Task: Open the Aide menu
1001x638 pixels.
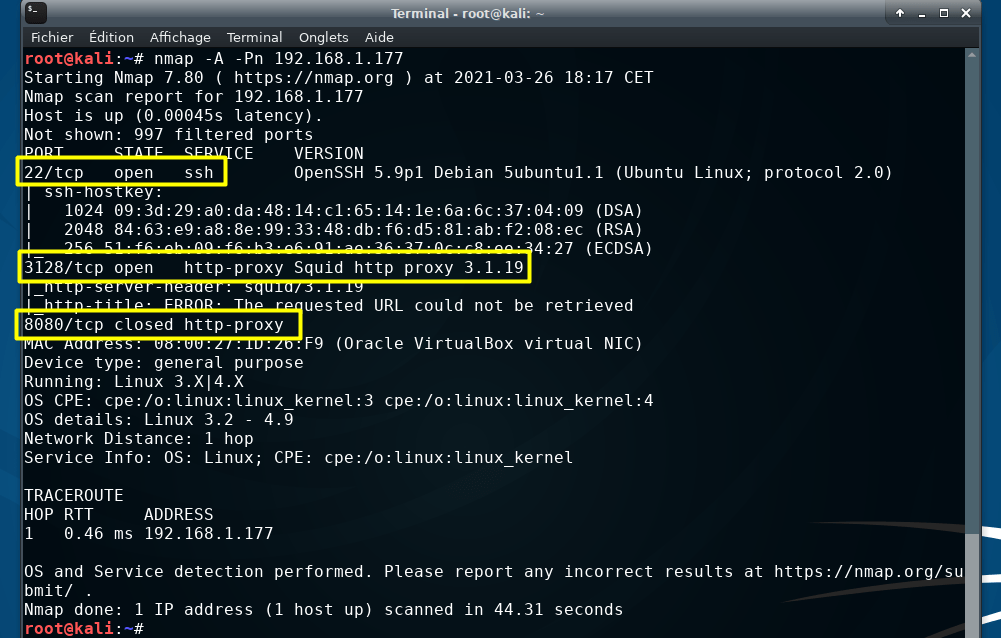Action: [x=379, y=37]
